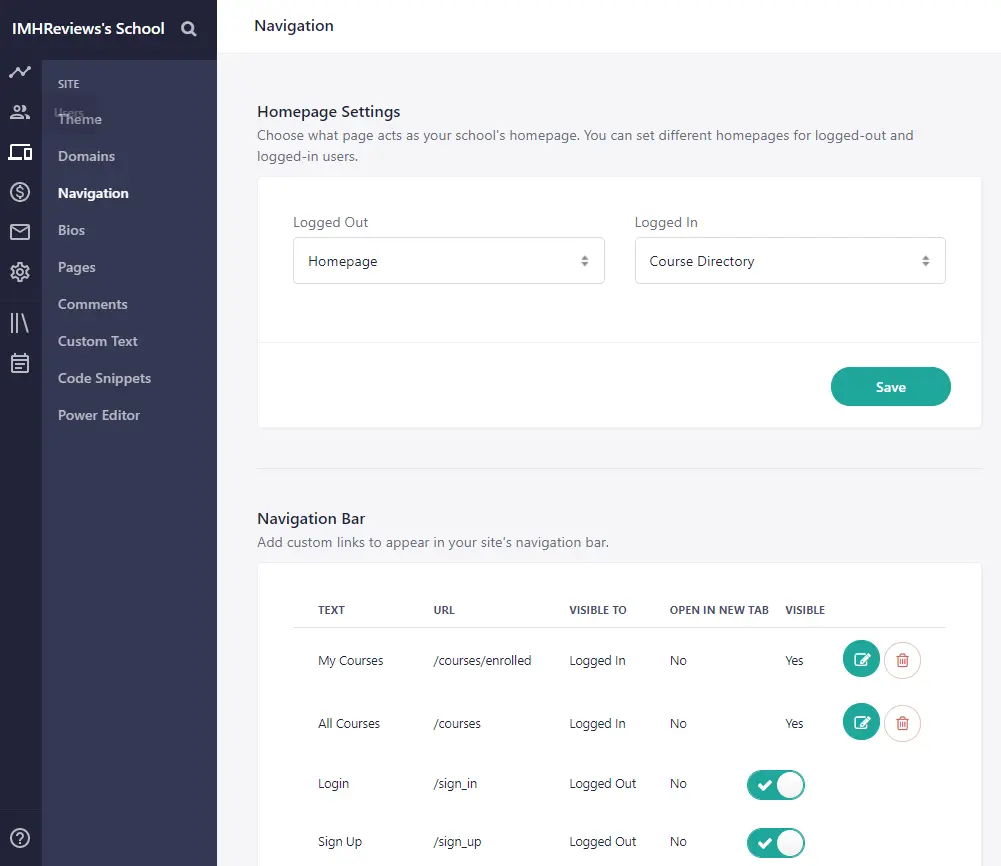Open the dashboard analytics graph icon
This screenshot has height=866, width=1001.
[20, 72]
